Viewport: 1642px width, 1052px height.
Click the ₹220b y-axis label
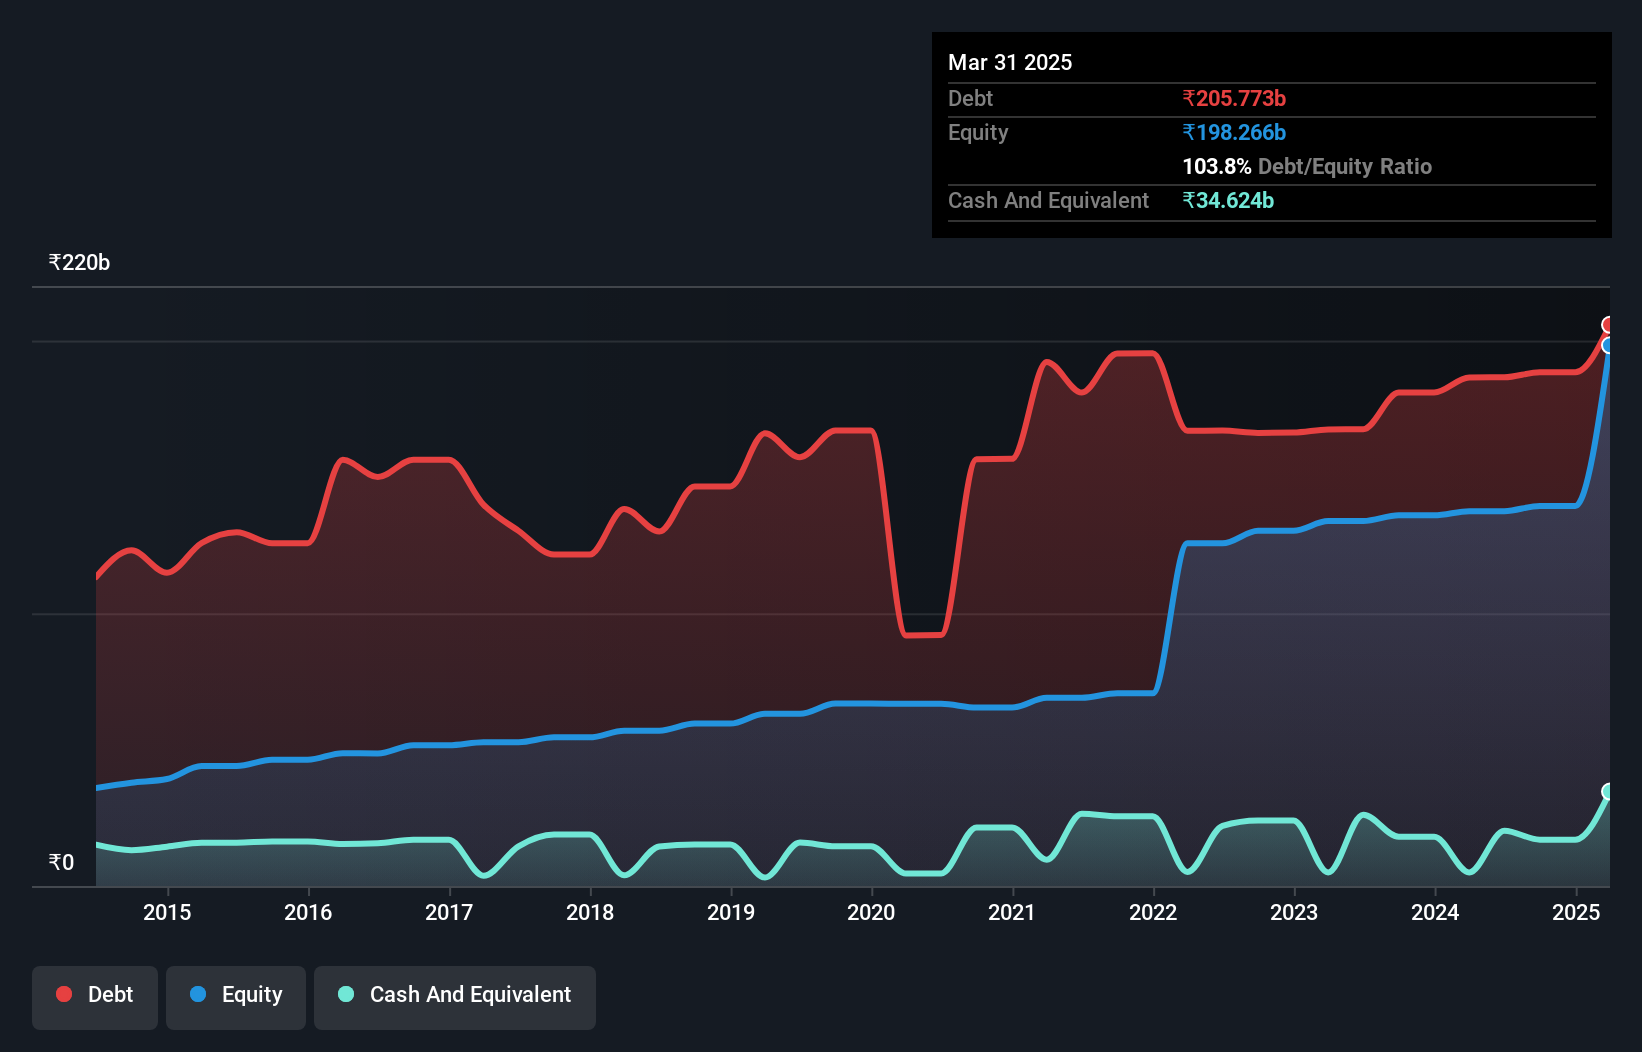click(x=79, y=263)
